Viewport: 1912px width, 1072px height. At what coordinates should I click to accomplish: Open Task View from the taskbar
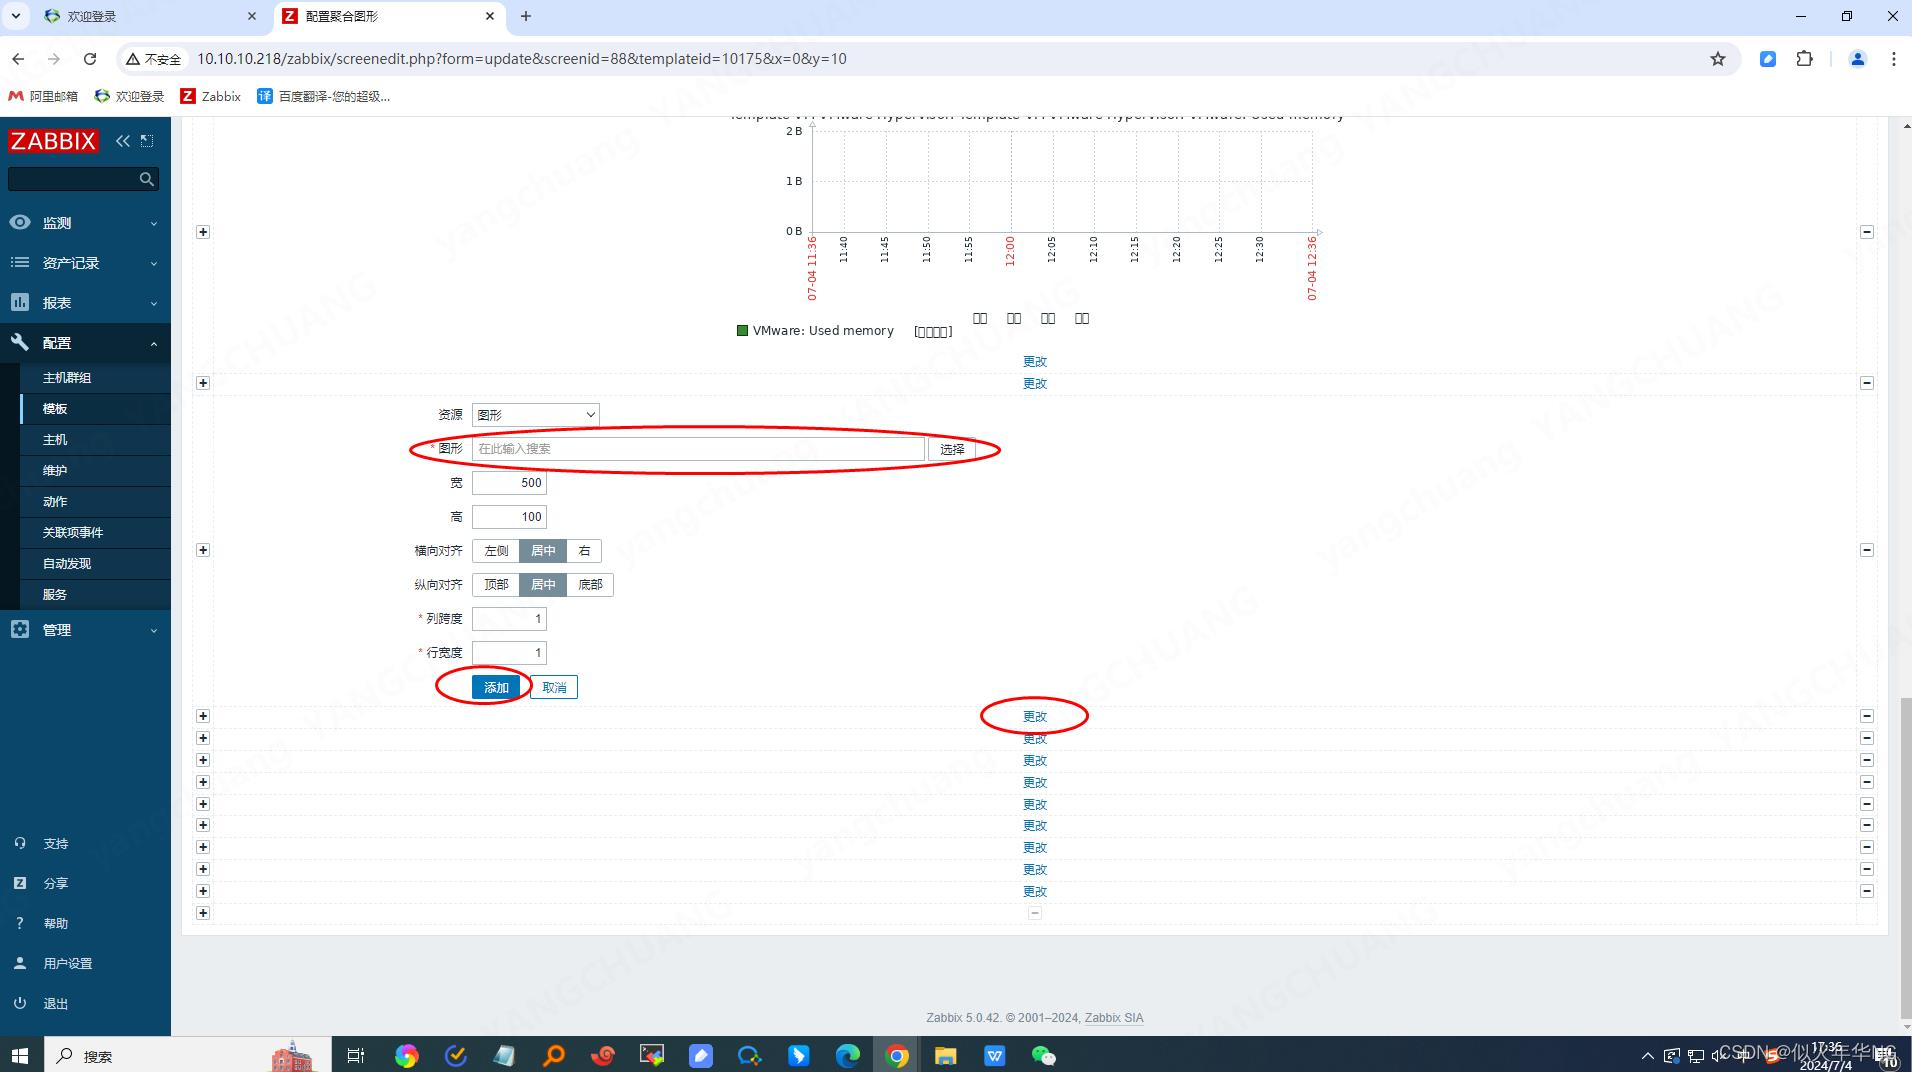pyautogui.click(x=356, y=1056)
